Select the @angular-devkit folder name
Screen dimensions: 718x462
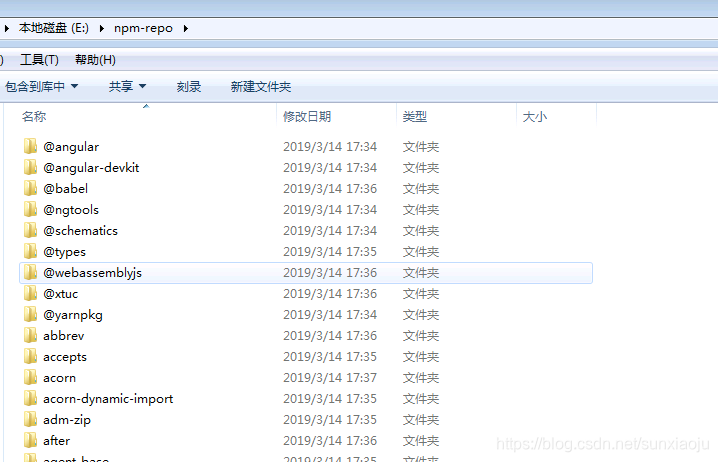pos(91,168)
